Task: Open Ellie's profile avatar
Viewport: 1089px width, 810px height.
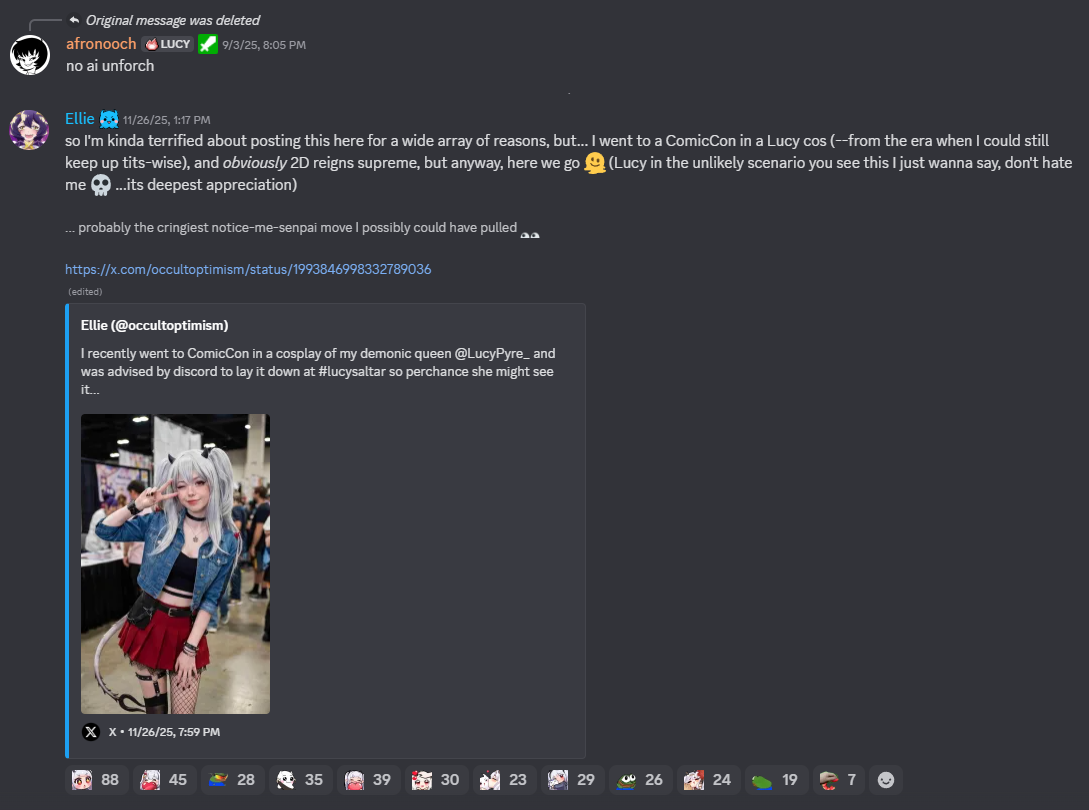Action: click(x=29, y=130)
